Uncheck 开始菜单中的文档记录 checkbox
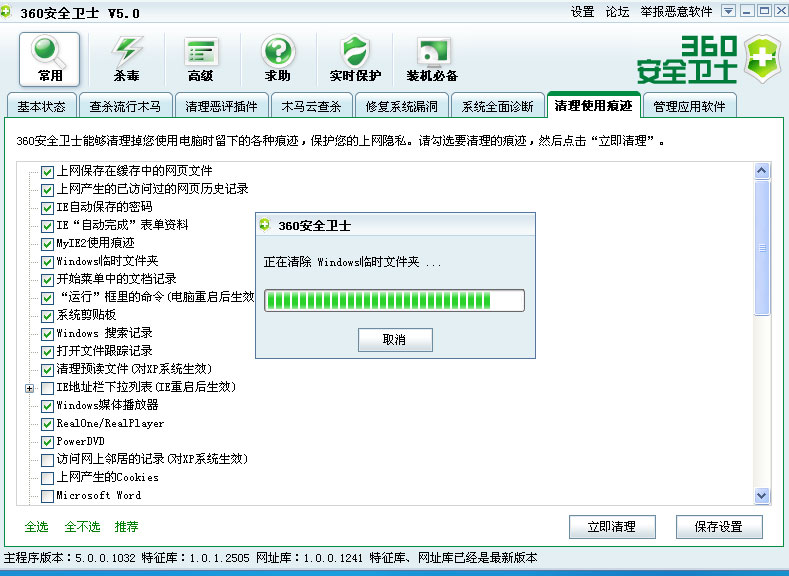This screenshot has width=789, height=576. coord(47,280)
